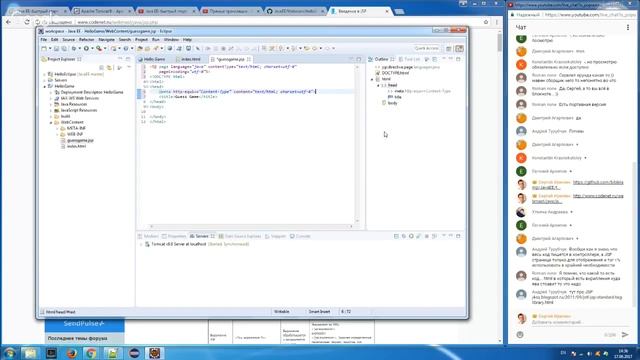Open the Source menu in Eclipse

[x=69, y=40]
